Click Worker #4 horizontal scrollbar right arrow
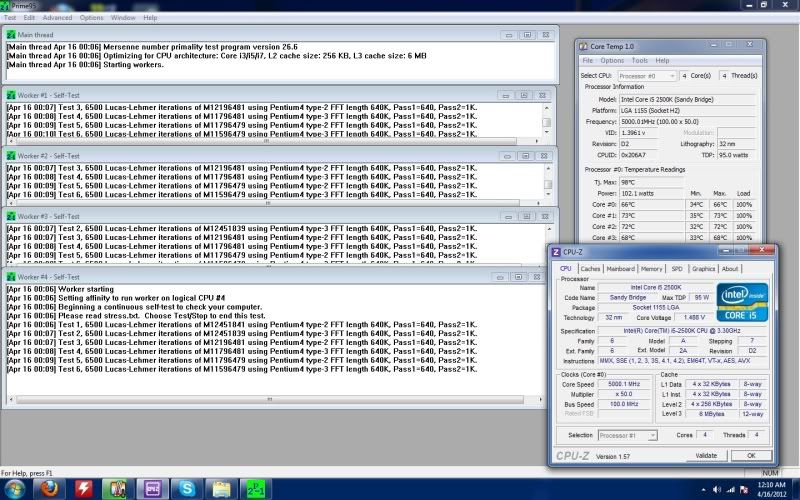 [540, 399]
